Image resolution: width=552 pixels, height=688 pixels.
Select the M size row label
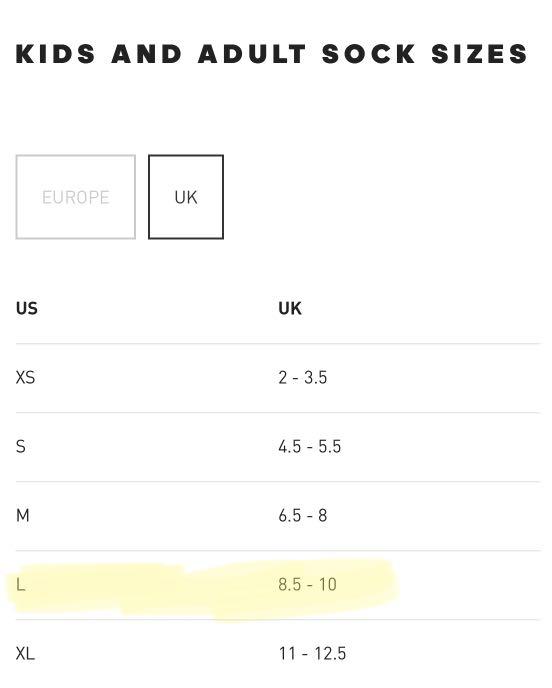pyautogui.click(x=23, y=516)
